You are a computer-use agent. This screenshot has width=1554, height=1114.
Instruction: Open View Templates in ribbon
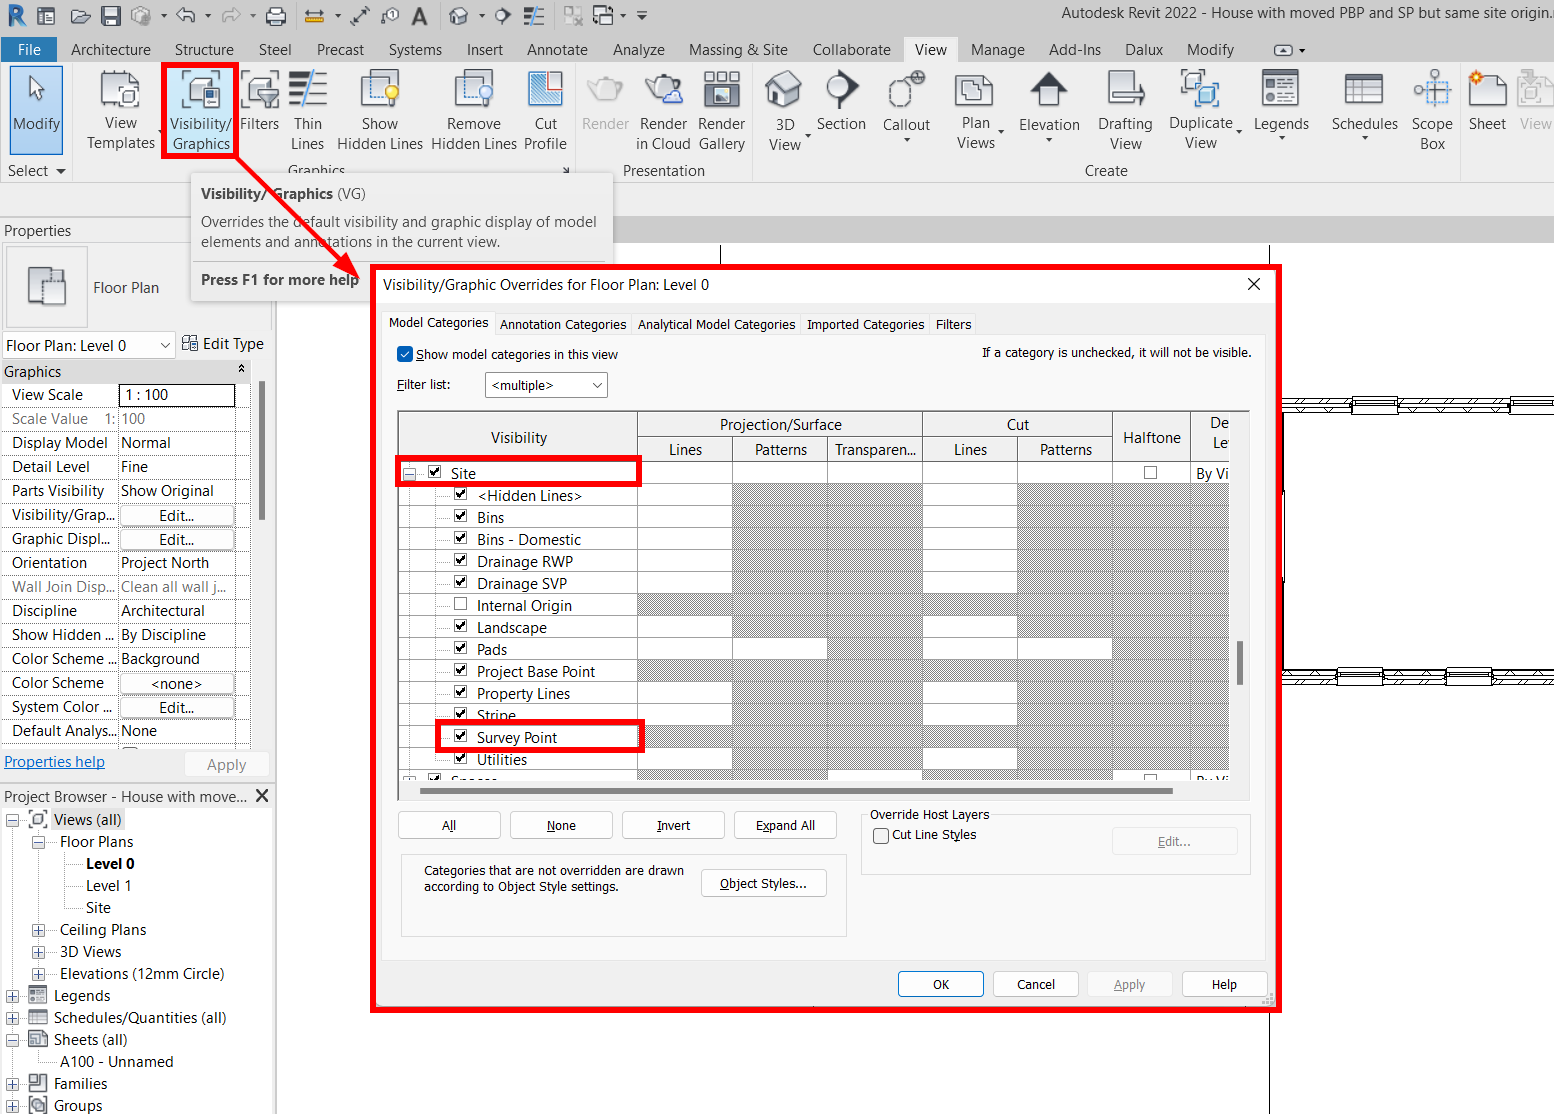121,109
